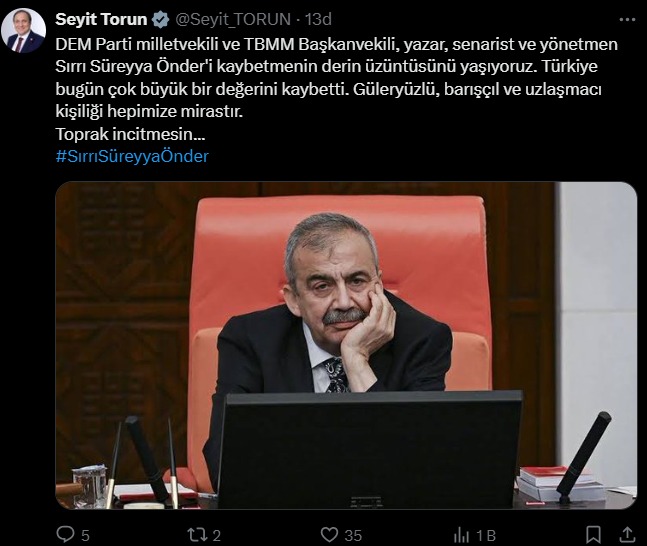Open the view analytics bar chart icon
The width and height of the screenshot is (647, 546).
click(x=461, y=535)
